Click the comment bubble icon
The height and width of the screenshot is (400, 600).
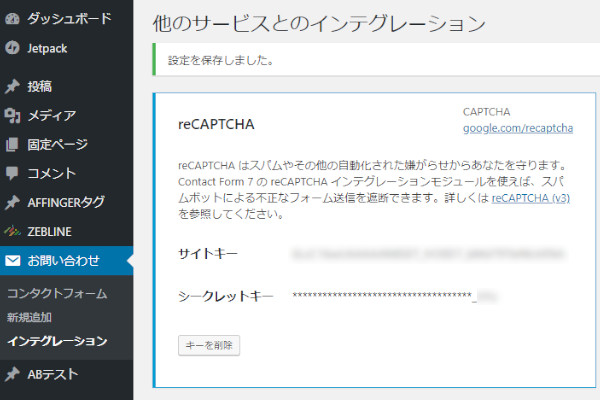(x=12, y=173)
